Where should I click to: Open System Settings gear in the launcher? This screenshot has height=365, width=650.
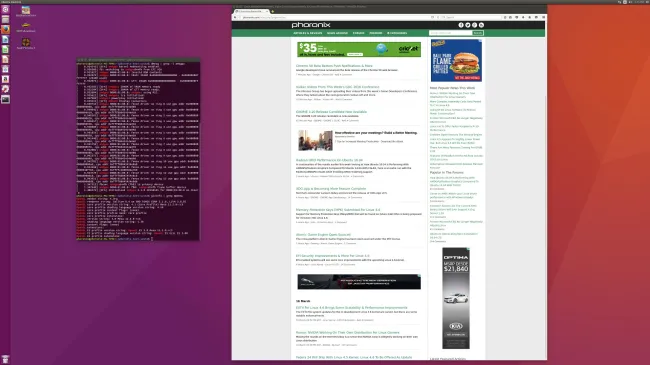click(5, 89)
